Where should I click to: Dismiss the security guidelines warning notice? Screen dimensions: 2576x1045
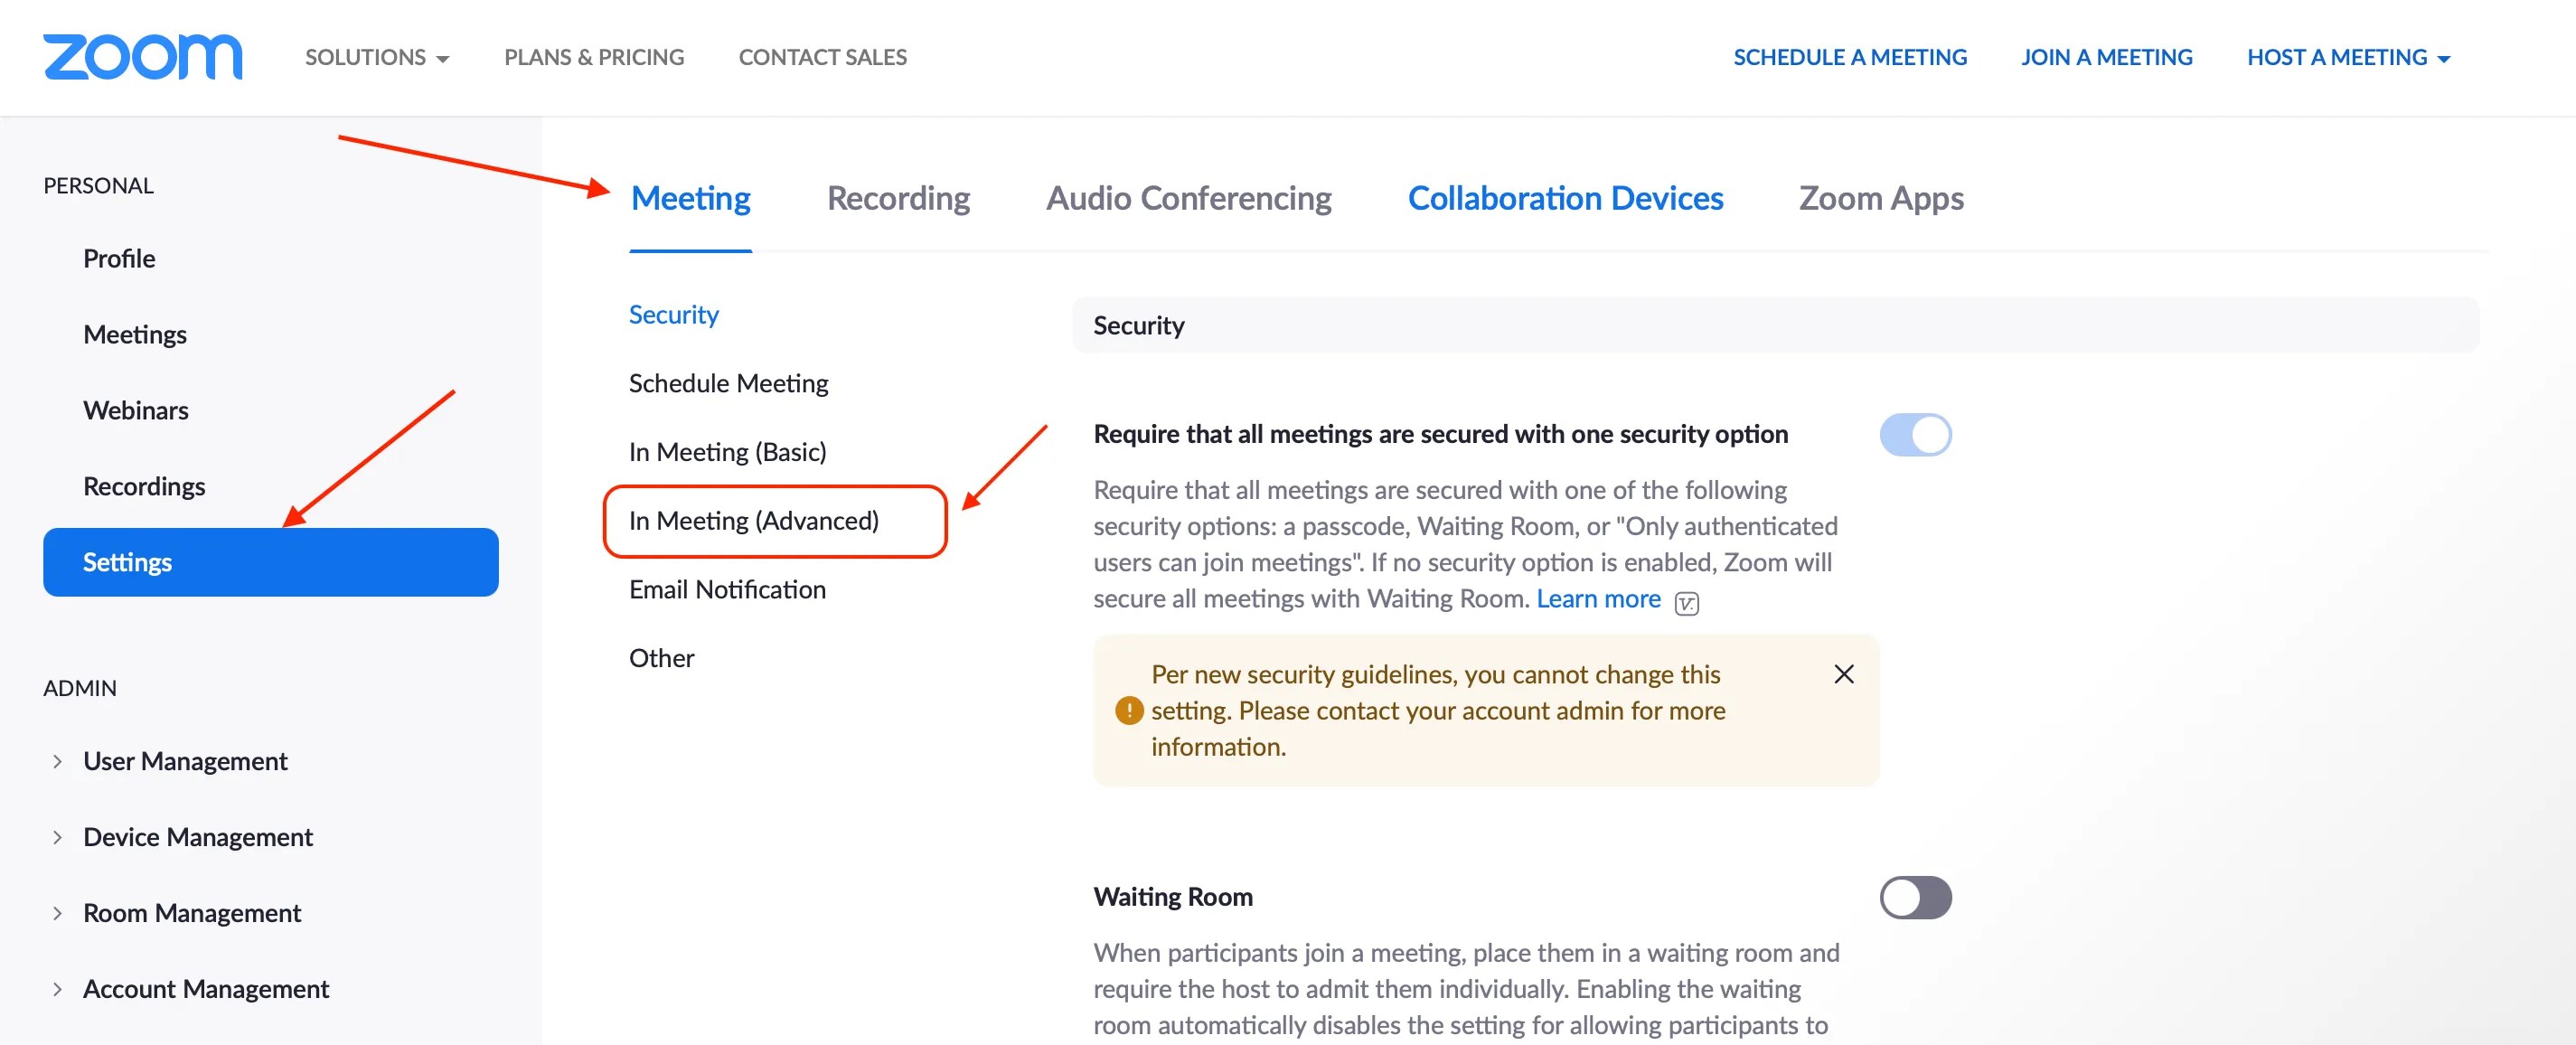click(x=1843, y=674)
